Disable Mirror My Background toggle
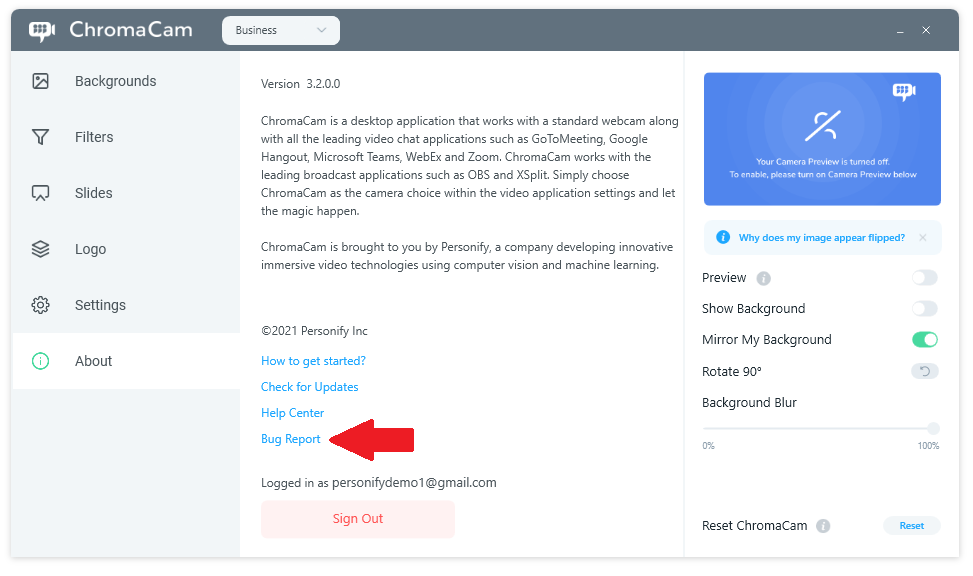973x576 pixels. click(x=924, y=340)
